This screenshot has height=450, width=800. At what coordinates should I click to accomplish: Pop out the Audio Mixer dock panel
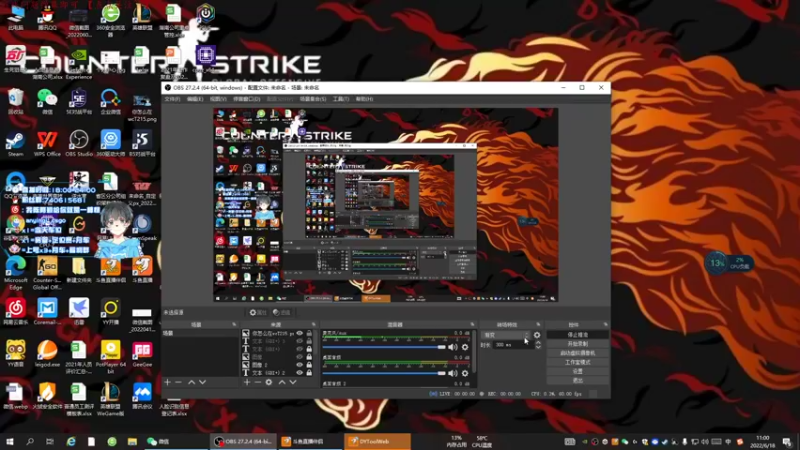click(x=472, y=324)
